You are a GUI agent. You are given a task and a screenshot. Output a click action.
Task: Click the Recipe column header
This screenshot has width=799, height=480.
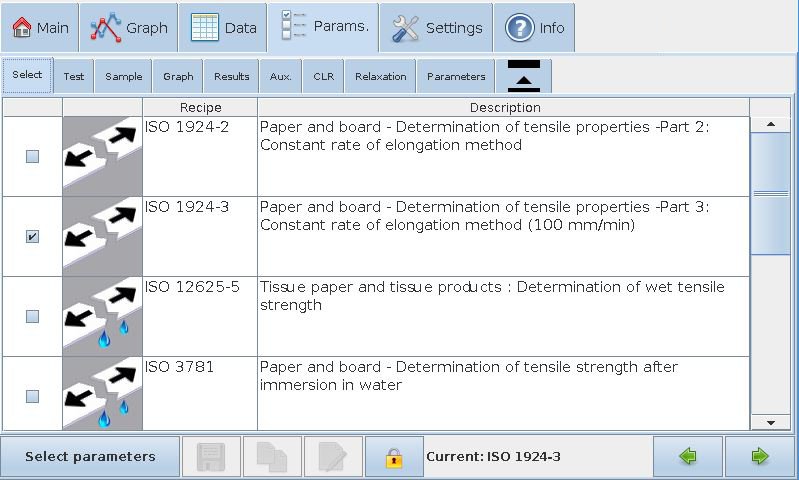[200, 108]
